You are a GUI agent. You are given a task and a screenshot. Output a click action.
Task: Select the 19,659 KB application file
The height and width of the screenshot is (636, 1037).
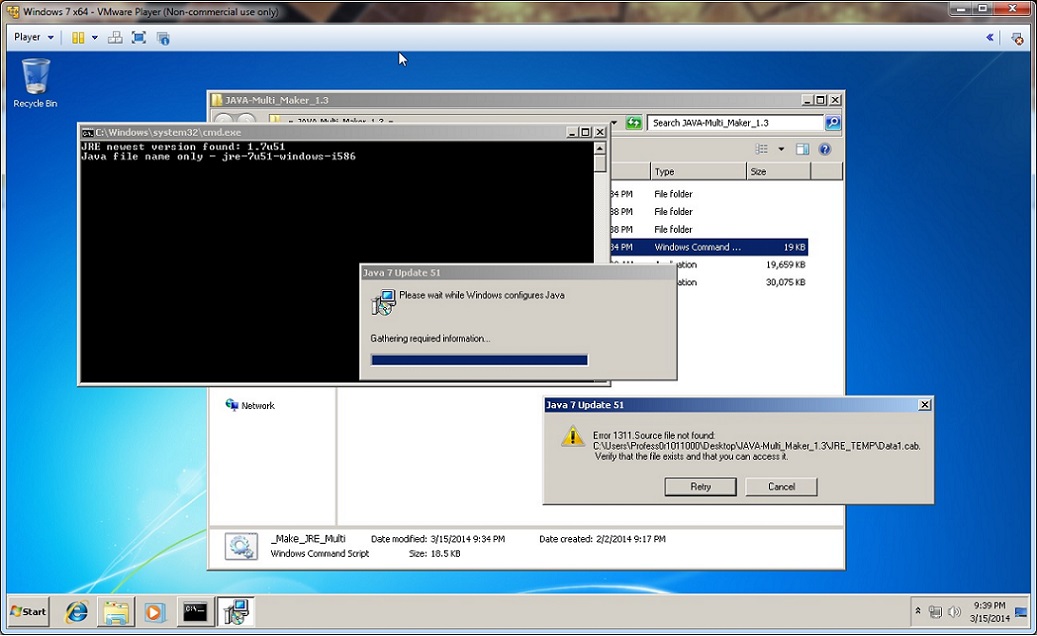708,264
